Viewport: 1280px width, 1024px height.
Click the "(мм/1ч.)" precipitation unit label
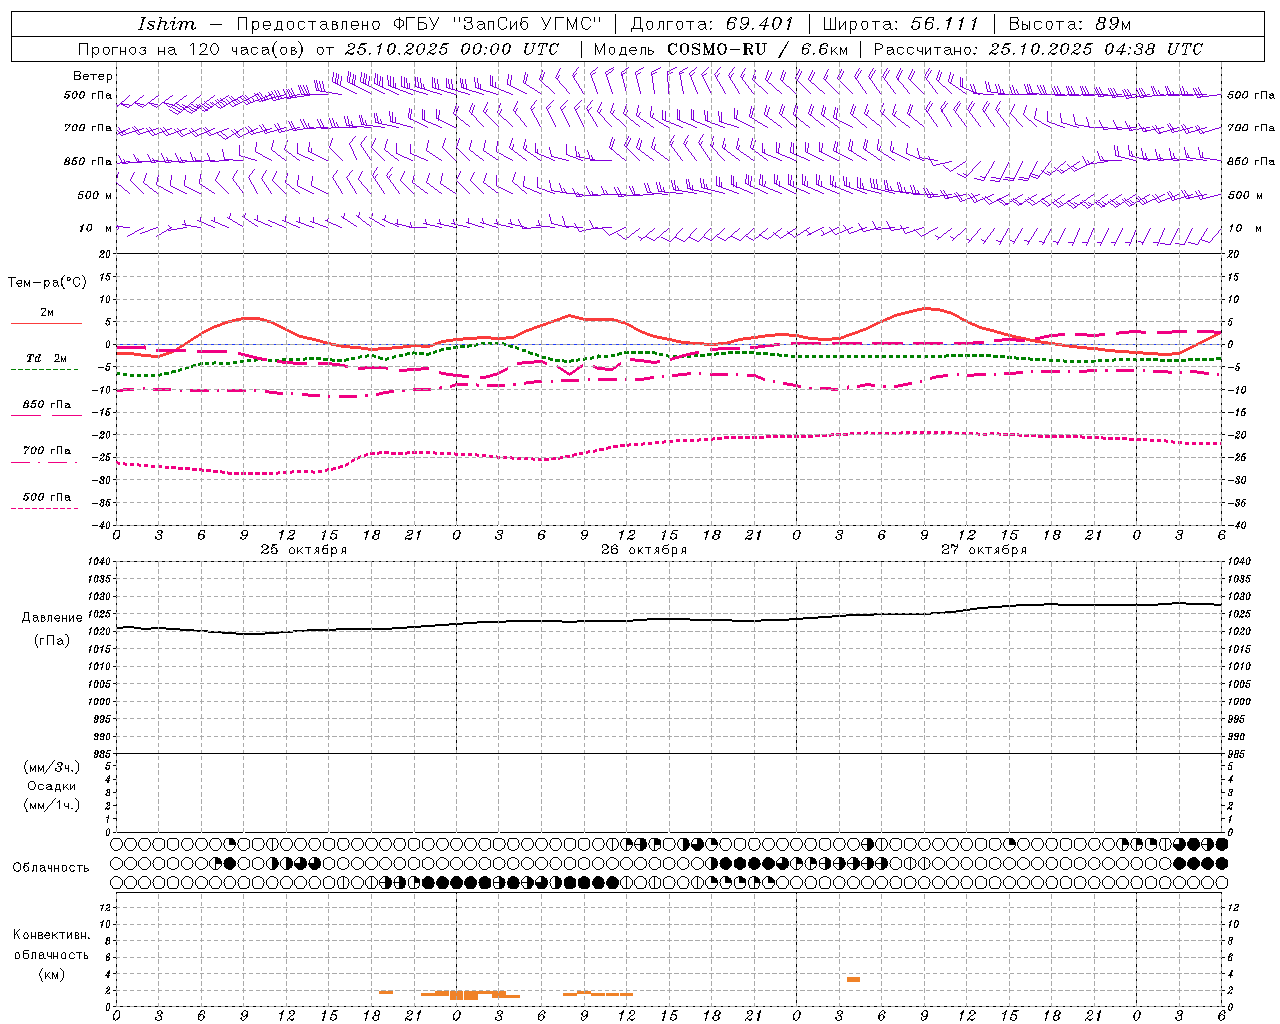(x=52, y=805)
